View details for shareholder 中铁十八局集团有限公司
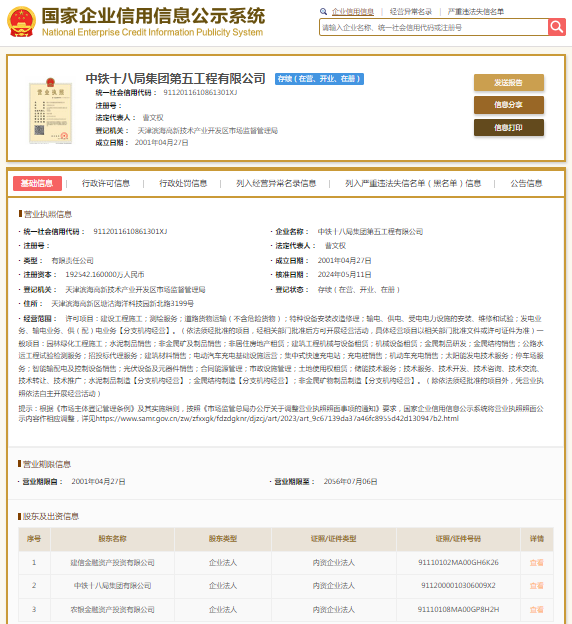 tap(537, 586)
